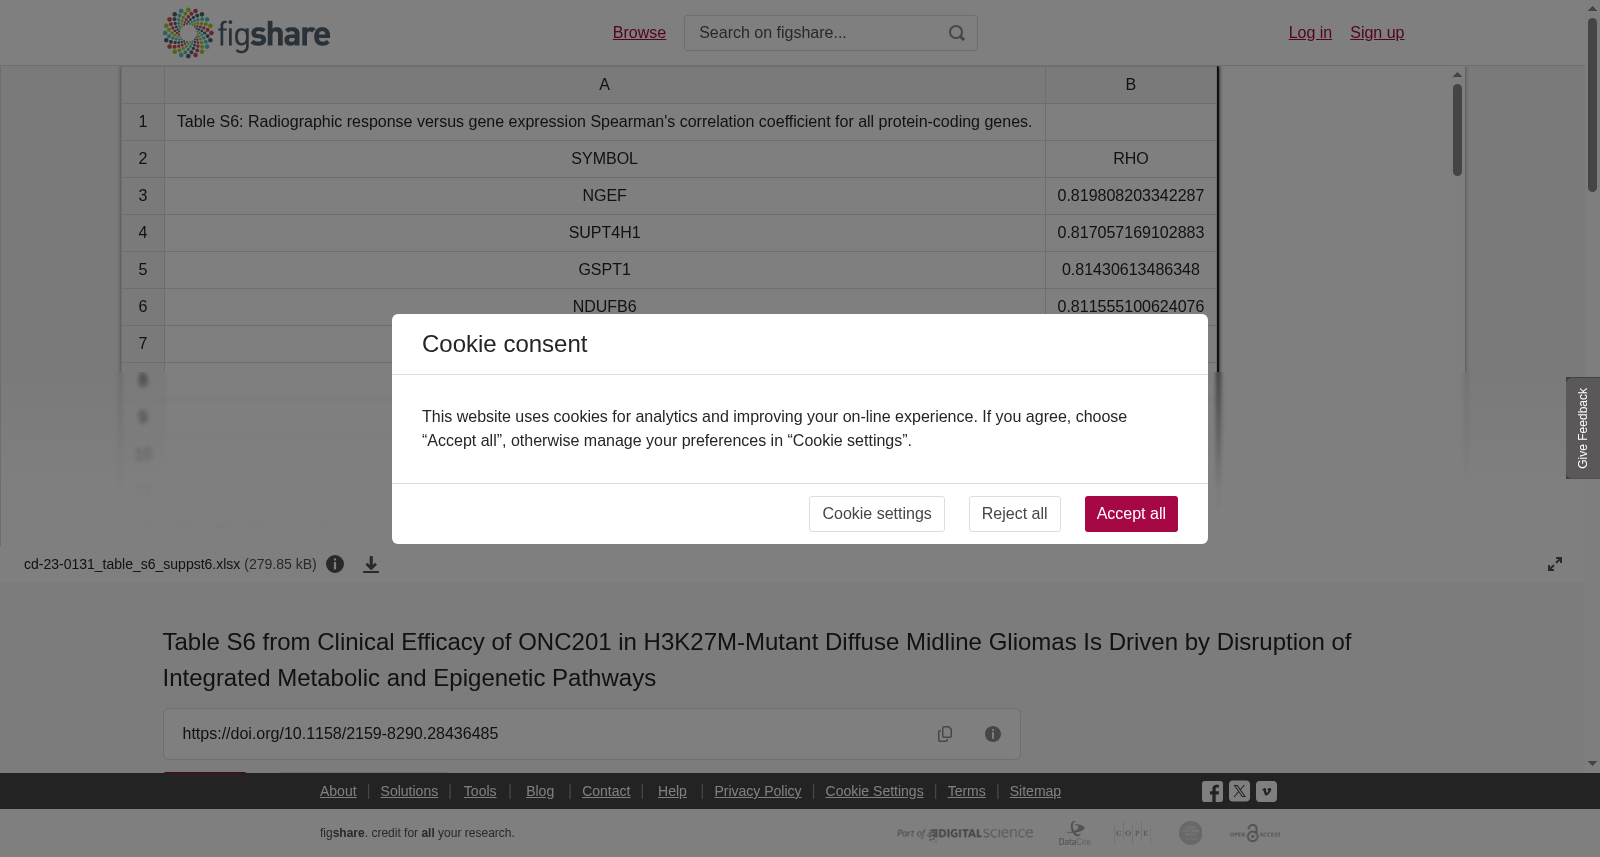
Task: Click the figshare logo
Action: coord(246,33)
